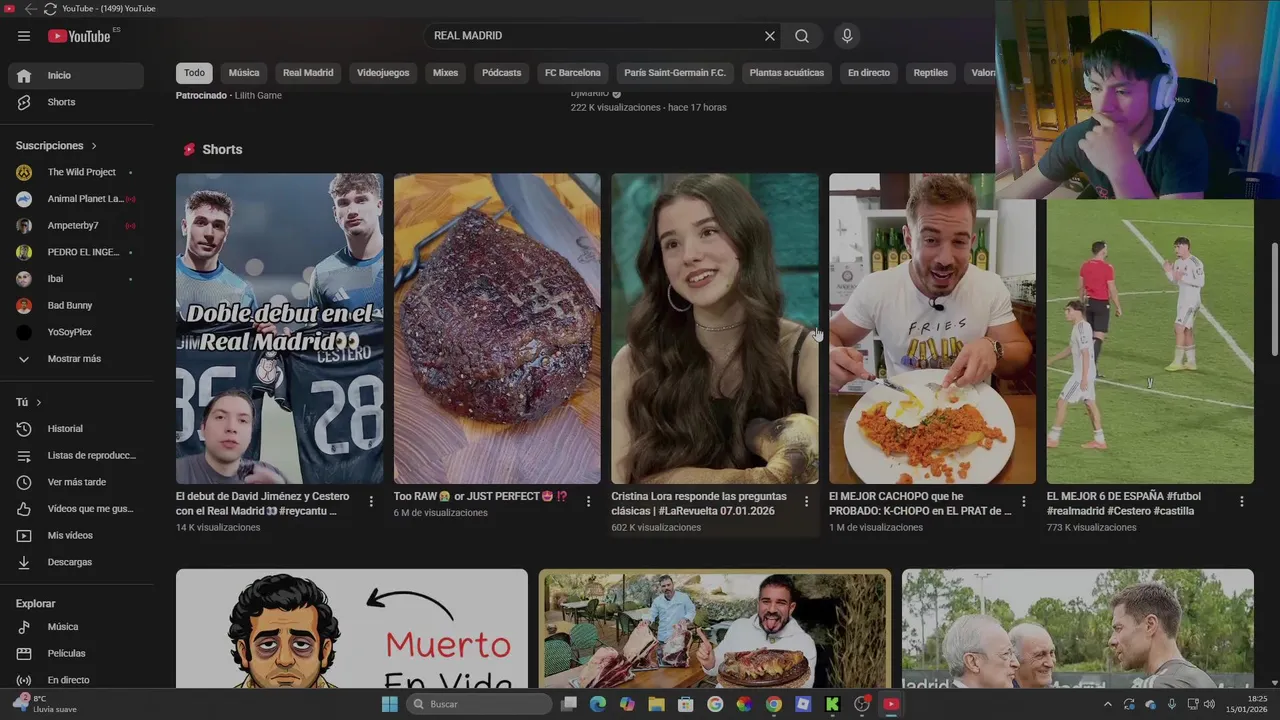Open options for MEJOR CACHOPO short
The width and height of the screenshot is (1280, 720).
(1023, 502)
